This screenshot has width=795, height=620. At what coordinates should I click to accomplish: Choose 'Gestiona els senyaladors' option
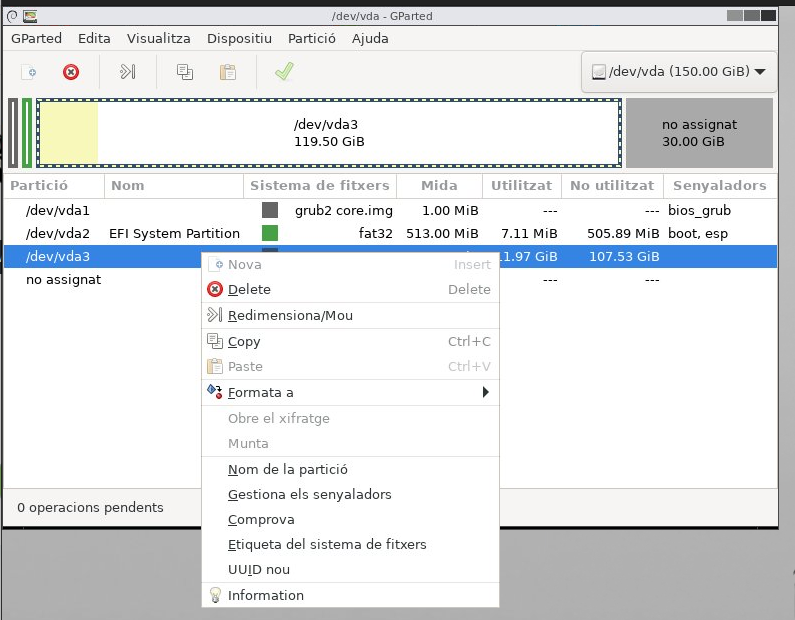tap(309, 494)
